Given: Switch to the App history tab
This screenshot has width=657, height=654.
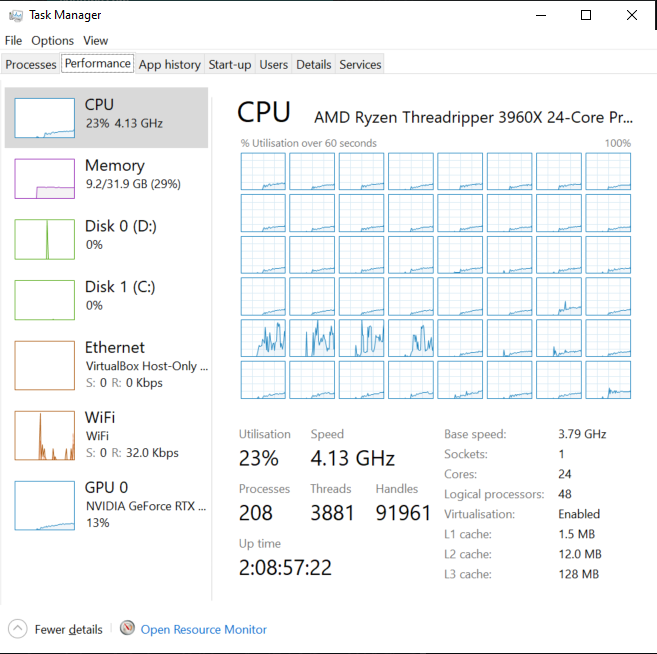Looking at the screenshot, I should [170, 65].
